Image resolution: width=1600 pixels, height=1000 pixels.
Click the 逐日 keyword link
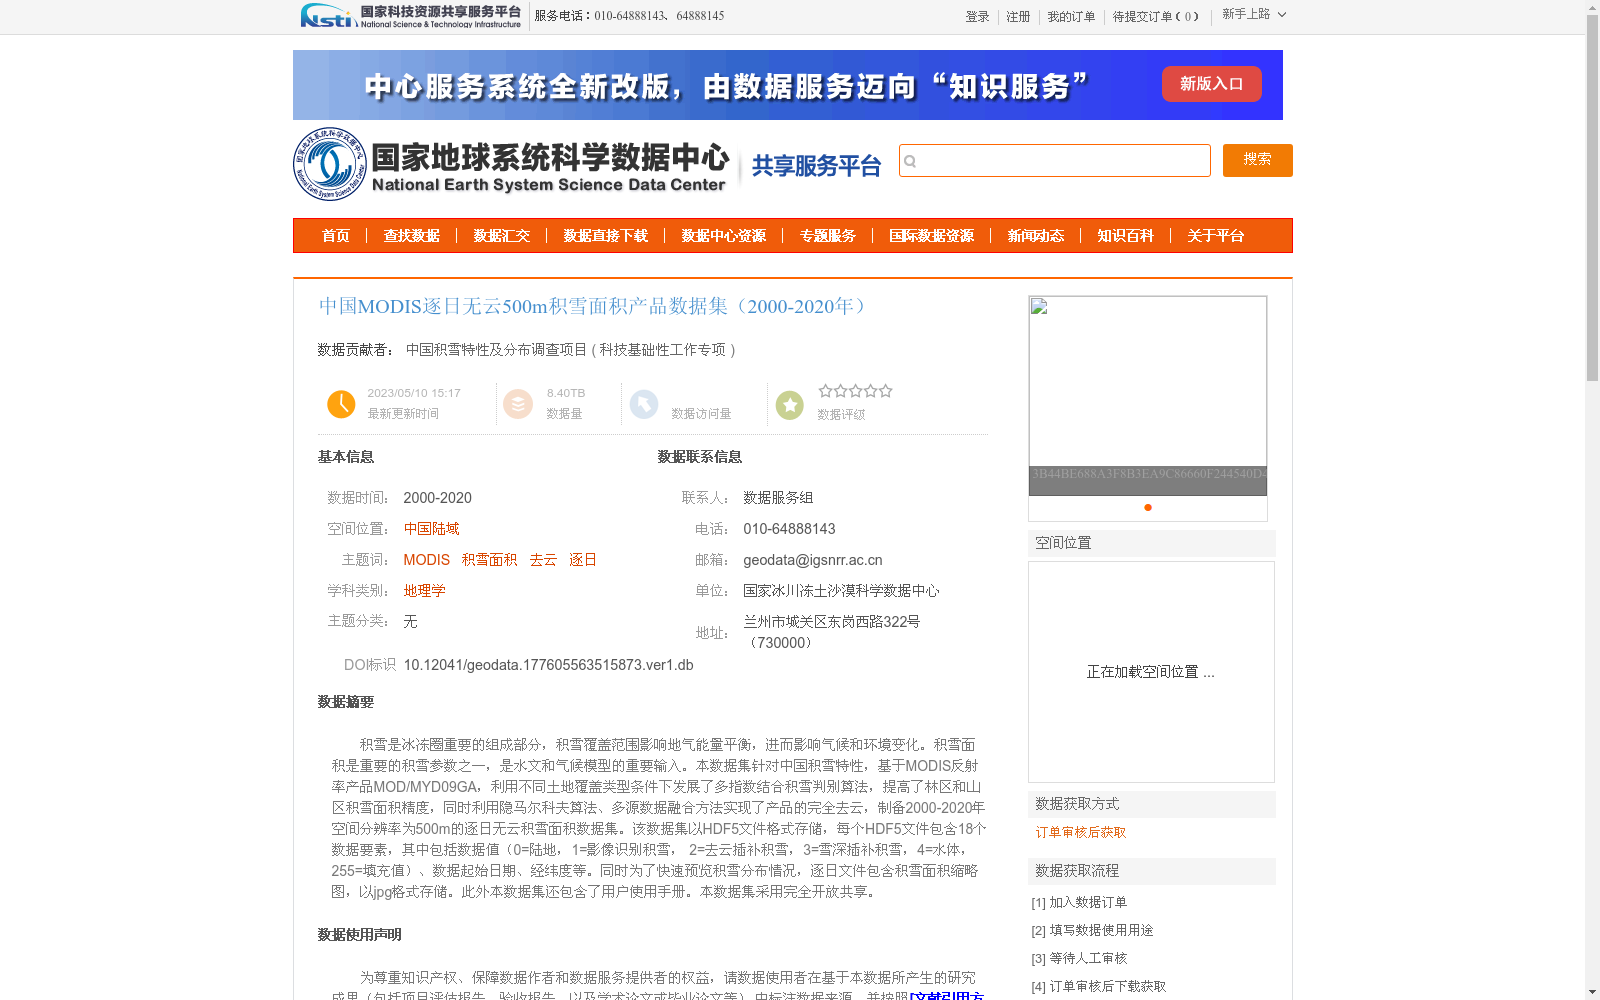[583, 560]
